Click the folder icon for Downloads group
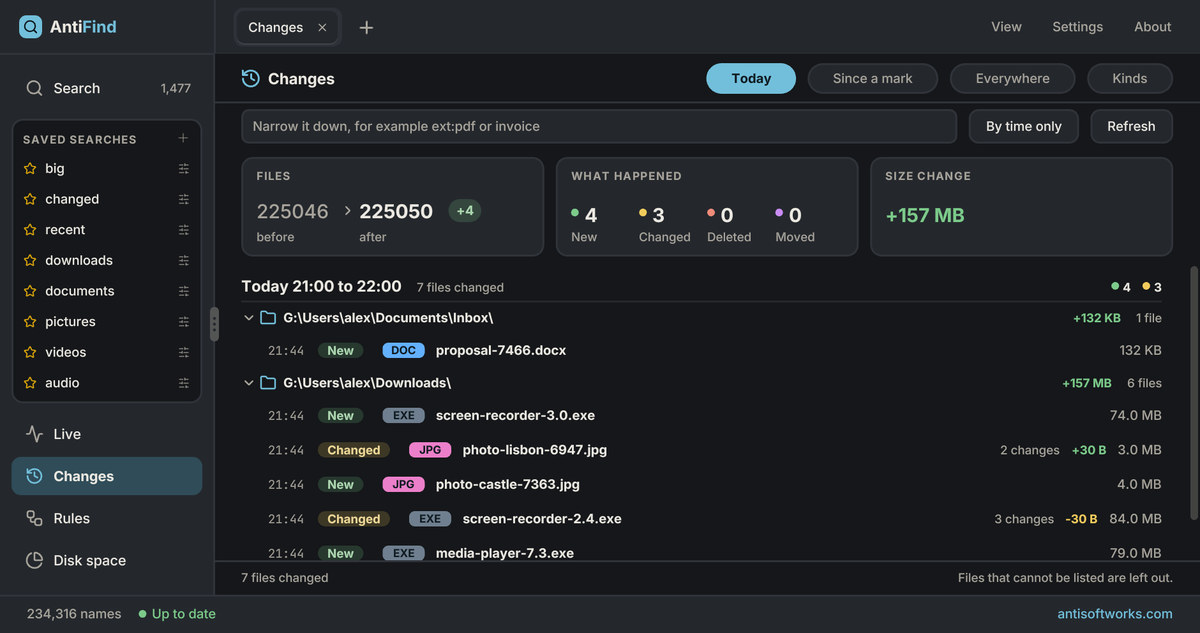The image size is (1200, 633). tap(268, 383)
